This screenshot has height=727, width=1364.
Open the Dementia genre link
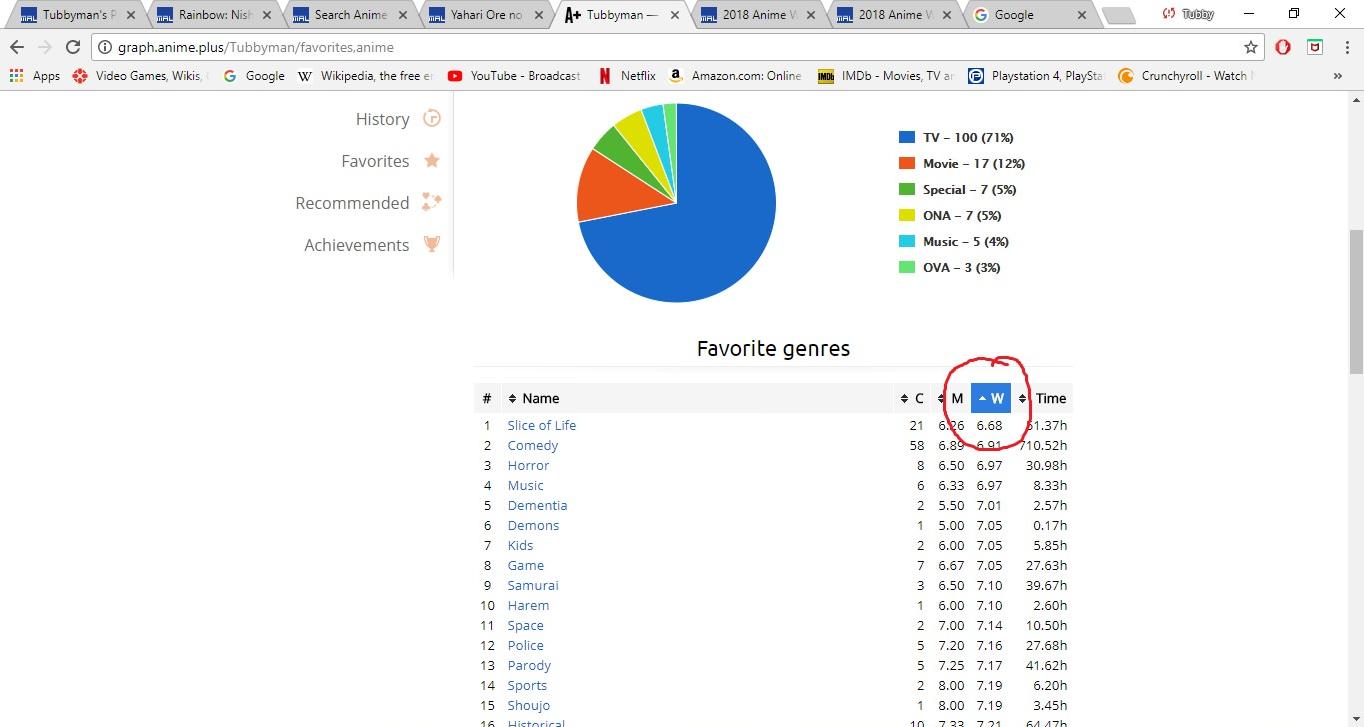537,505
